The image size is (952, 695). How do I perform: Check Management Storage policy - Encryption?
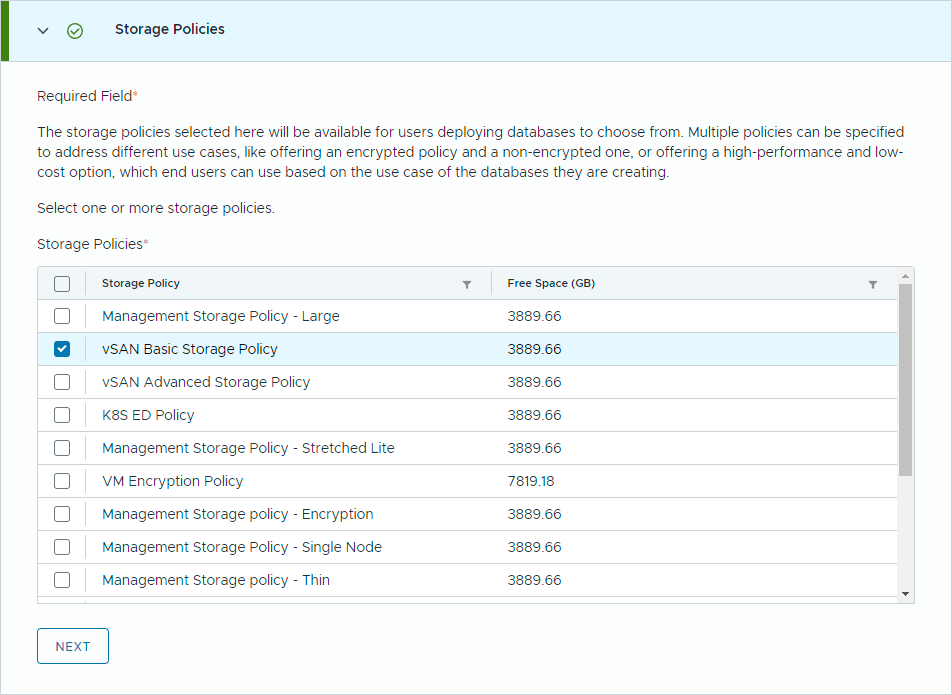tap(62, 514)
